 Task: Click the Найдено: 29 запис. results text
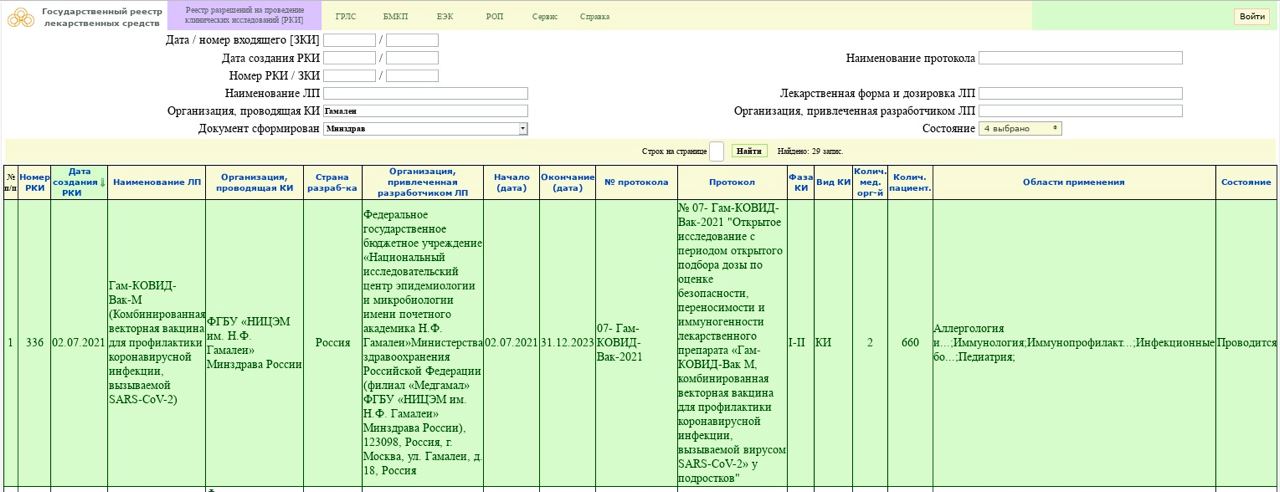pos(810,151)
